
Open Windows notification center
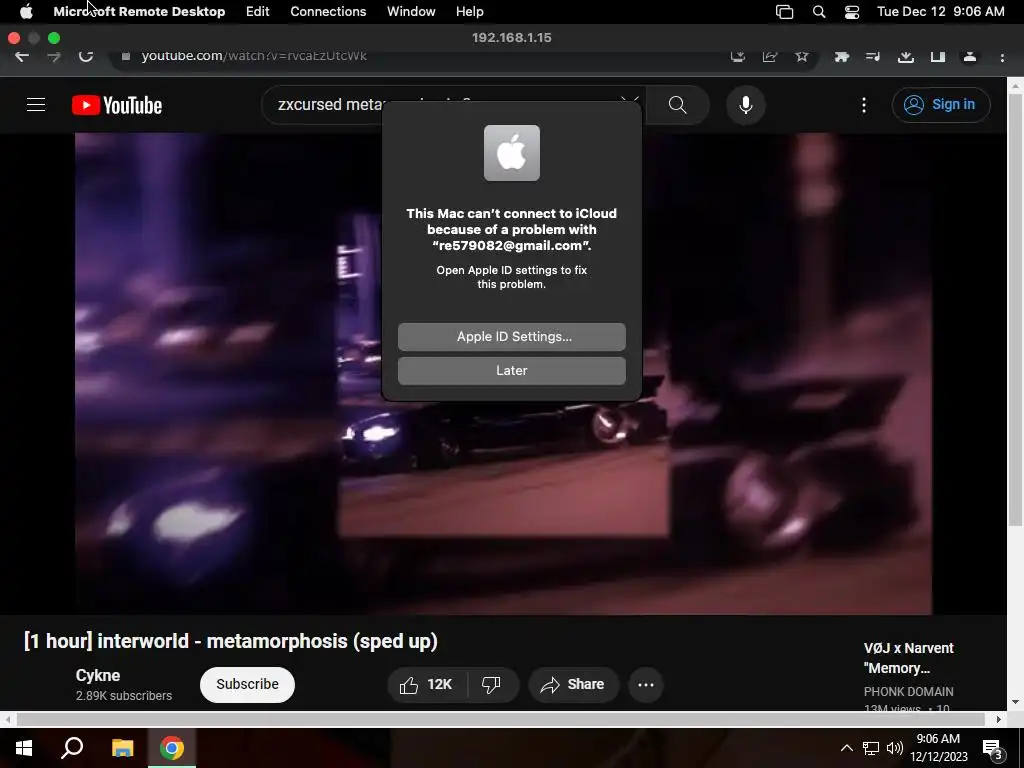tap(992, 748)
